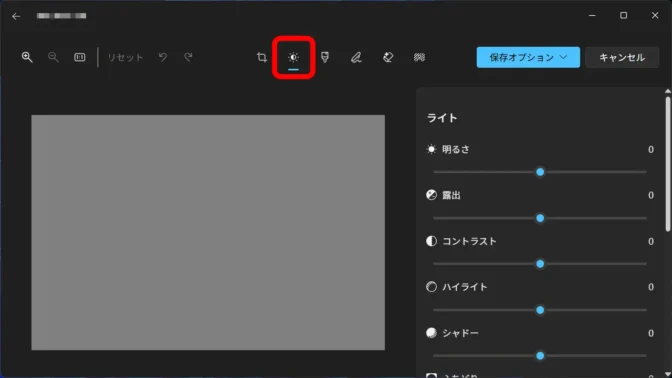The height and width of the screenshot is (378, 672).
Task: Select the Markup pen tool
Action: (x=356, y=57)
